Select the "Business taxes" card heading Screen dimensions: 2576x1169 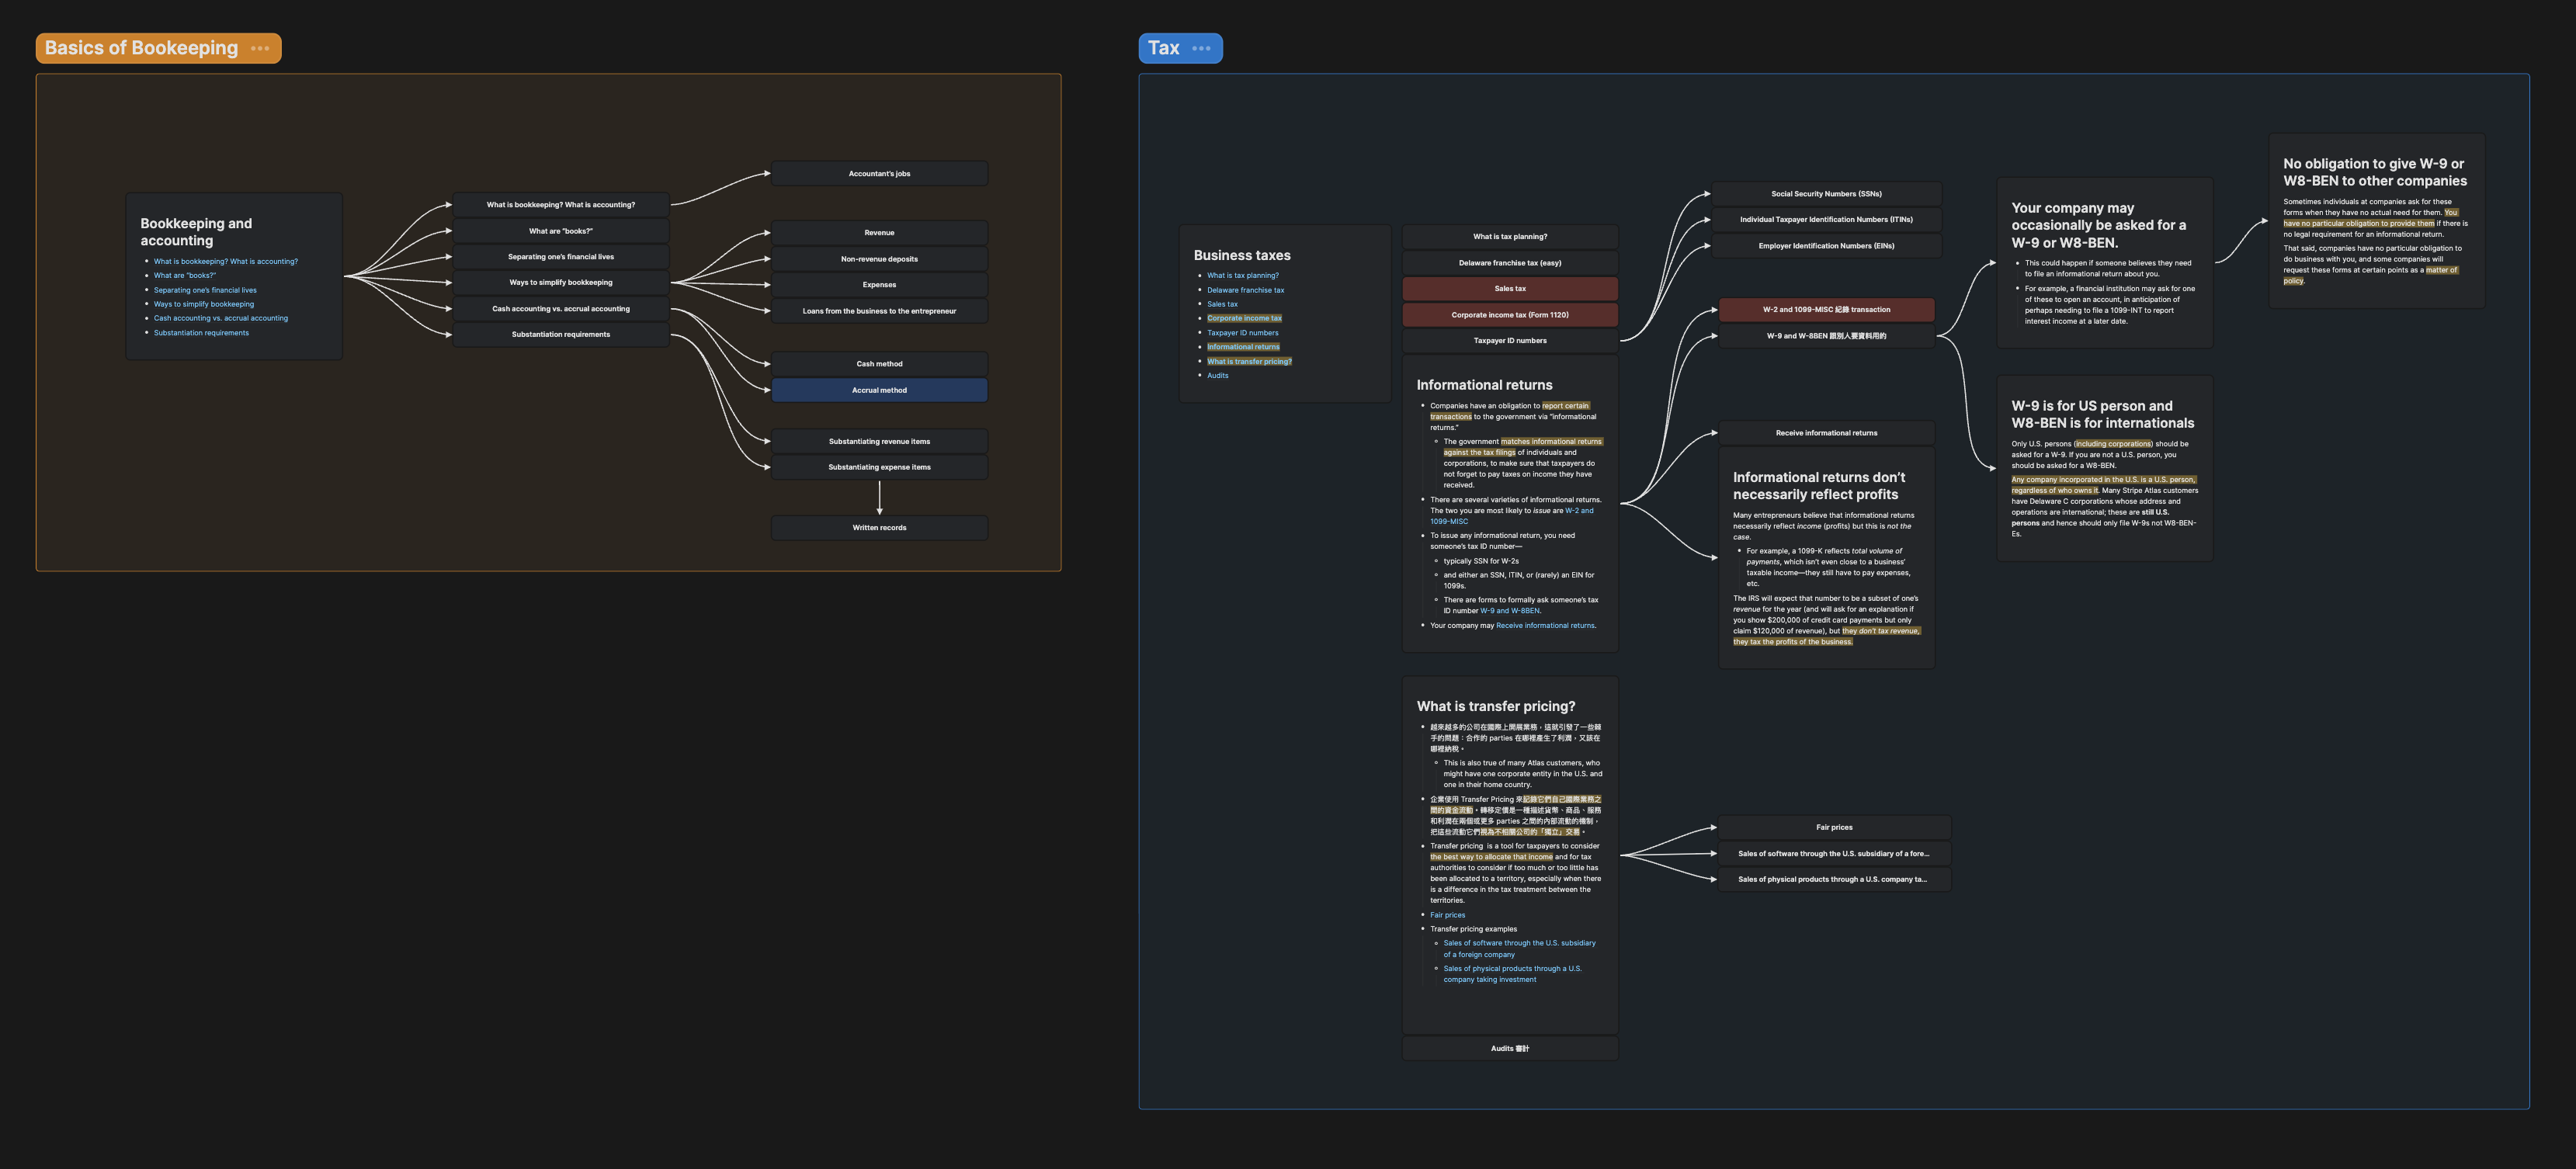pyautogui.click(x=1242, y=256)
